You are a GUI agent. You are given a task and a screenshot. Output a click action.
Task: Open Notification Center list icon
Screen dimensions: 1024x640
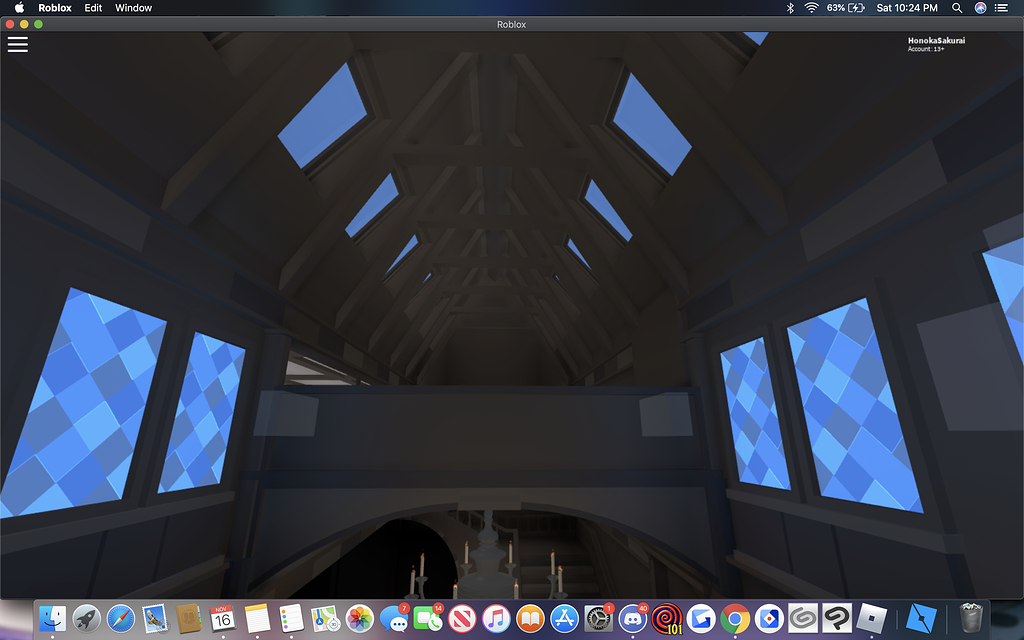tap(1001, 8)
